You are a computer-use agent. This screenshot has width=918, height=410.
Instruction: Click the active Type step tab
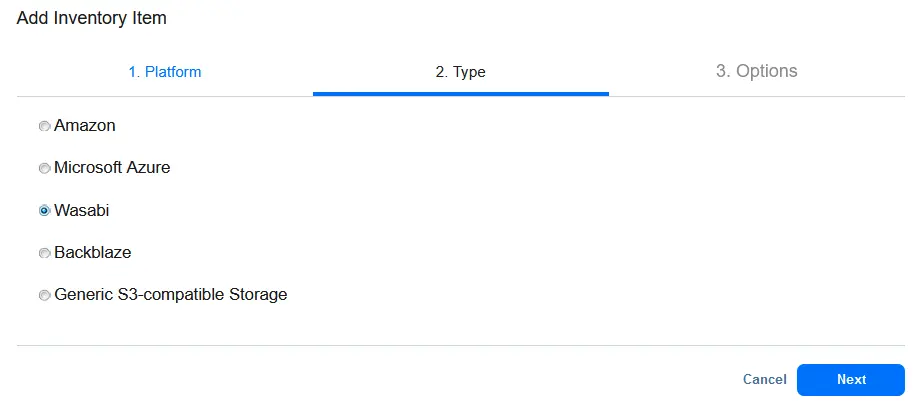(x=460, y=72)
